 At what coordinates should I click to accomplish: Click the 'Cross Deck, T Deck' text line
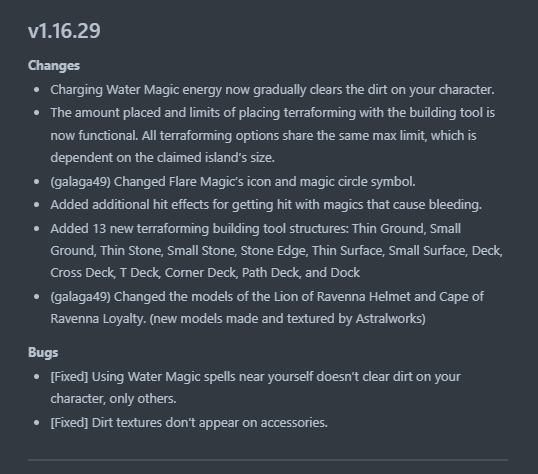[x=205, y=273]
